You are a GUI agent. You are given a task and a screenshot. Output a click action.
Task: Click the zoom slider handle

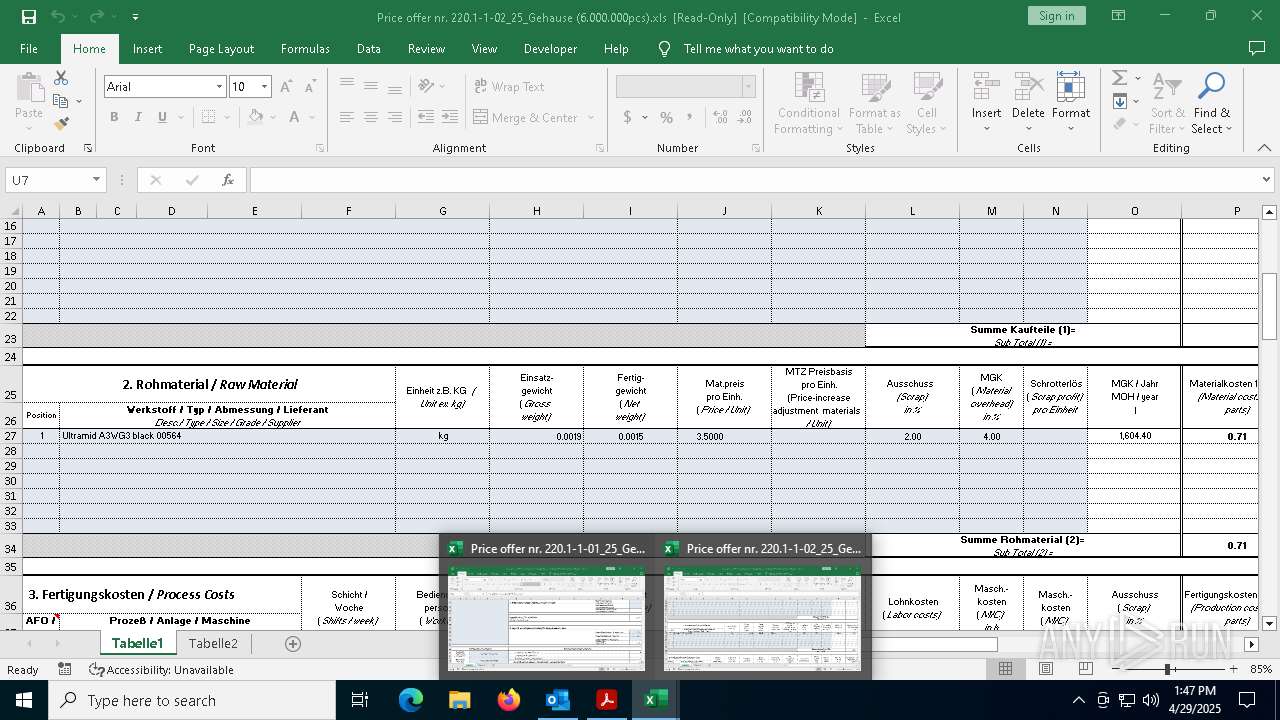1167,669
